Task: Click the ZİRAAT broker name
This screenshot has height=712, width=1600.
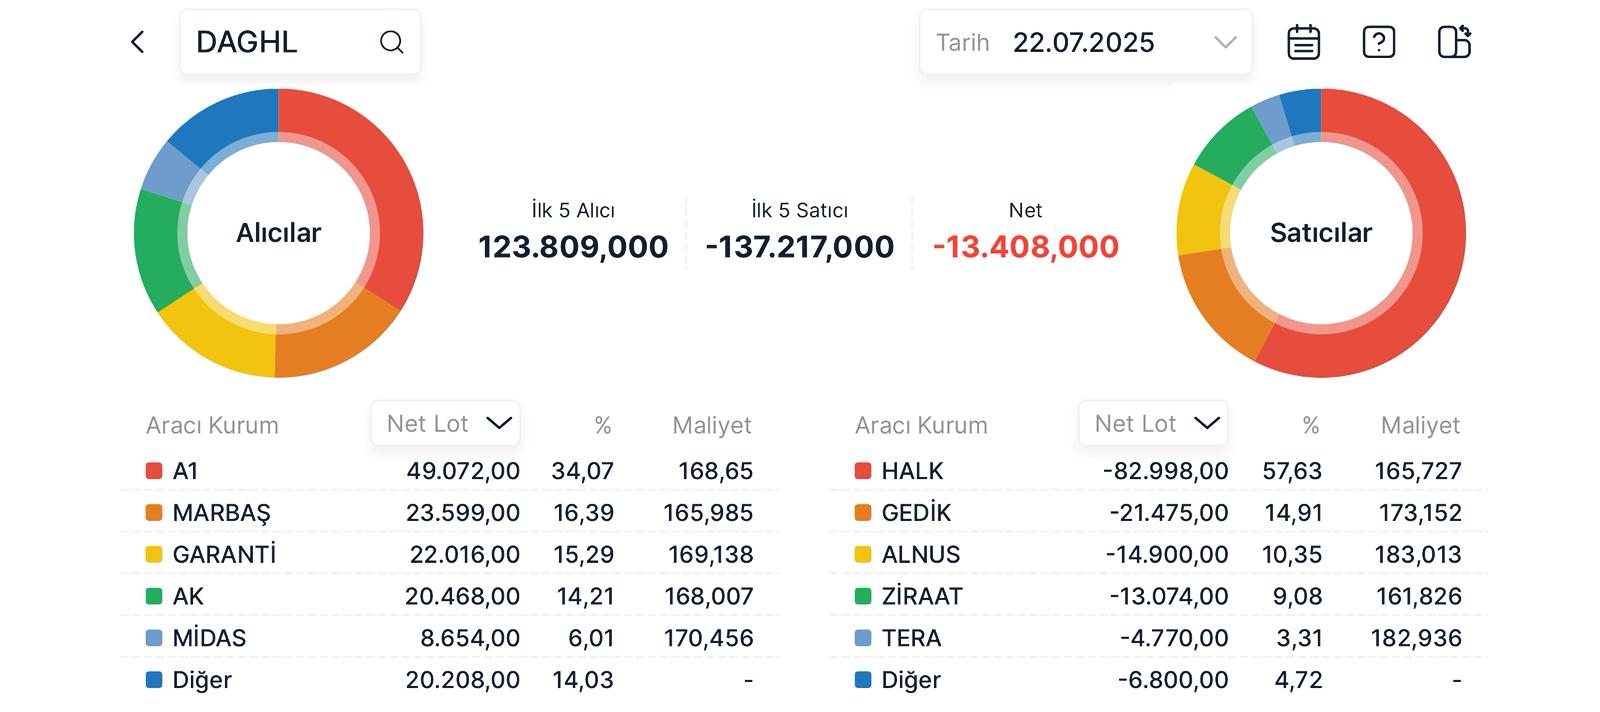Action: click(x=922, y=597)
